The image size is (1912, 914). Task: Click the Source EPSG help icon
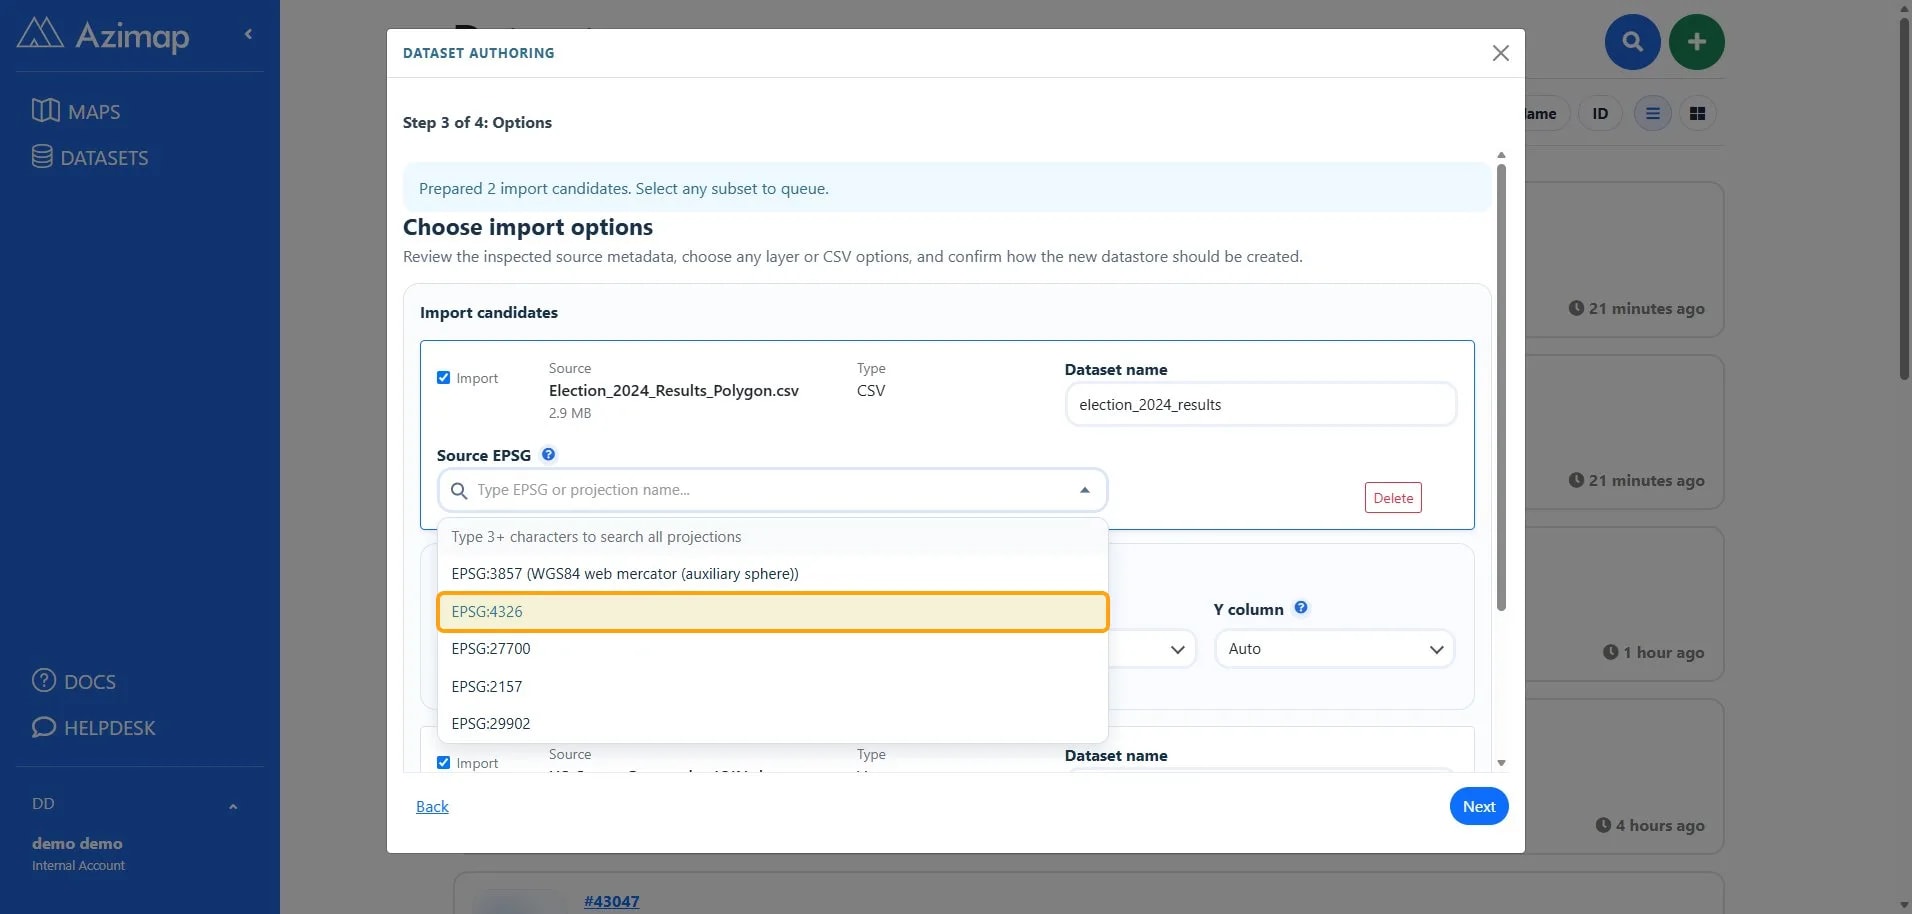click(548, 454)
